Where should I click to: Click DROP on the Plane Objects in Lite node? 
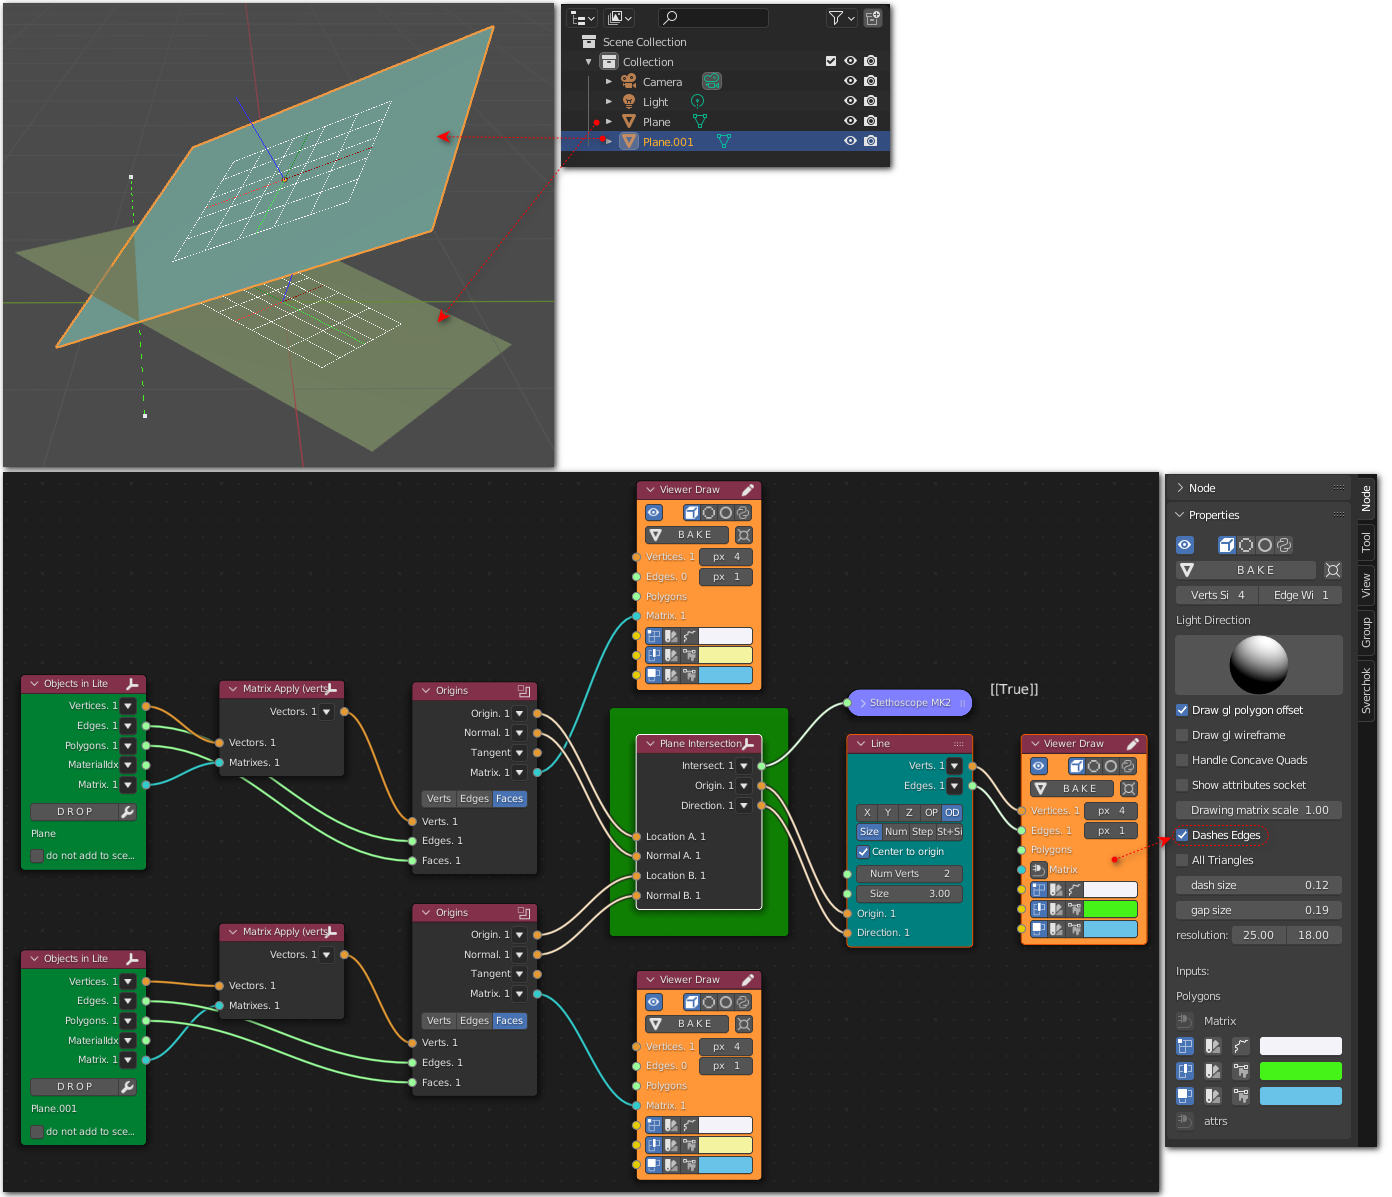(x=74, y=812)
